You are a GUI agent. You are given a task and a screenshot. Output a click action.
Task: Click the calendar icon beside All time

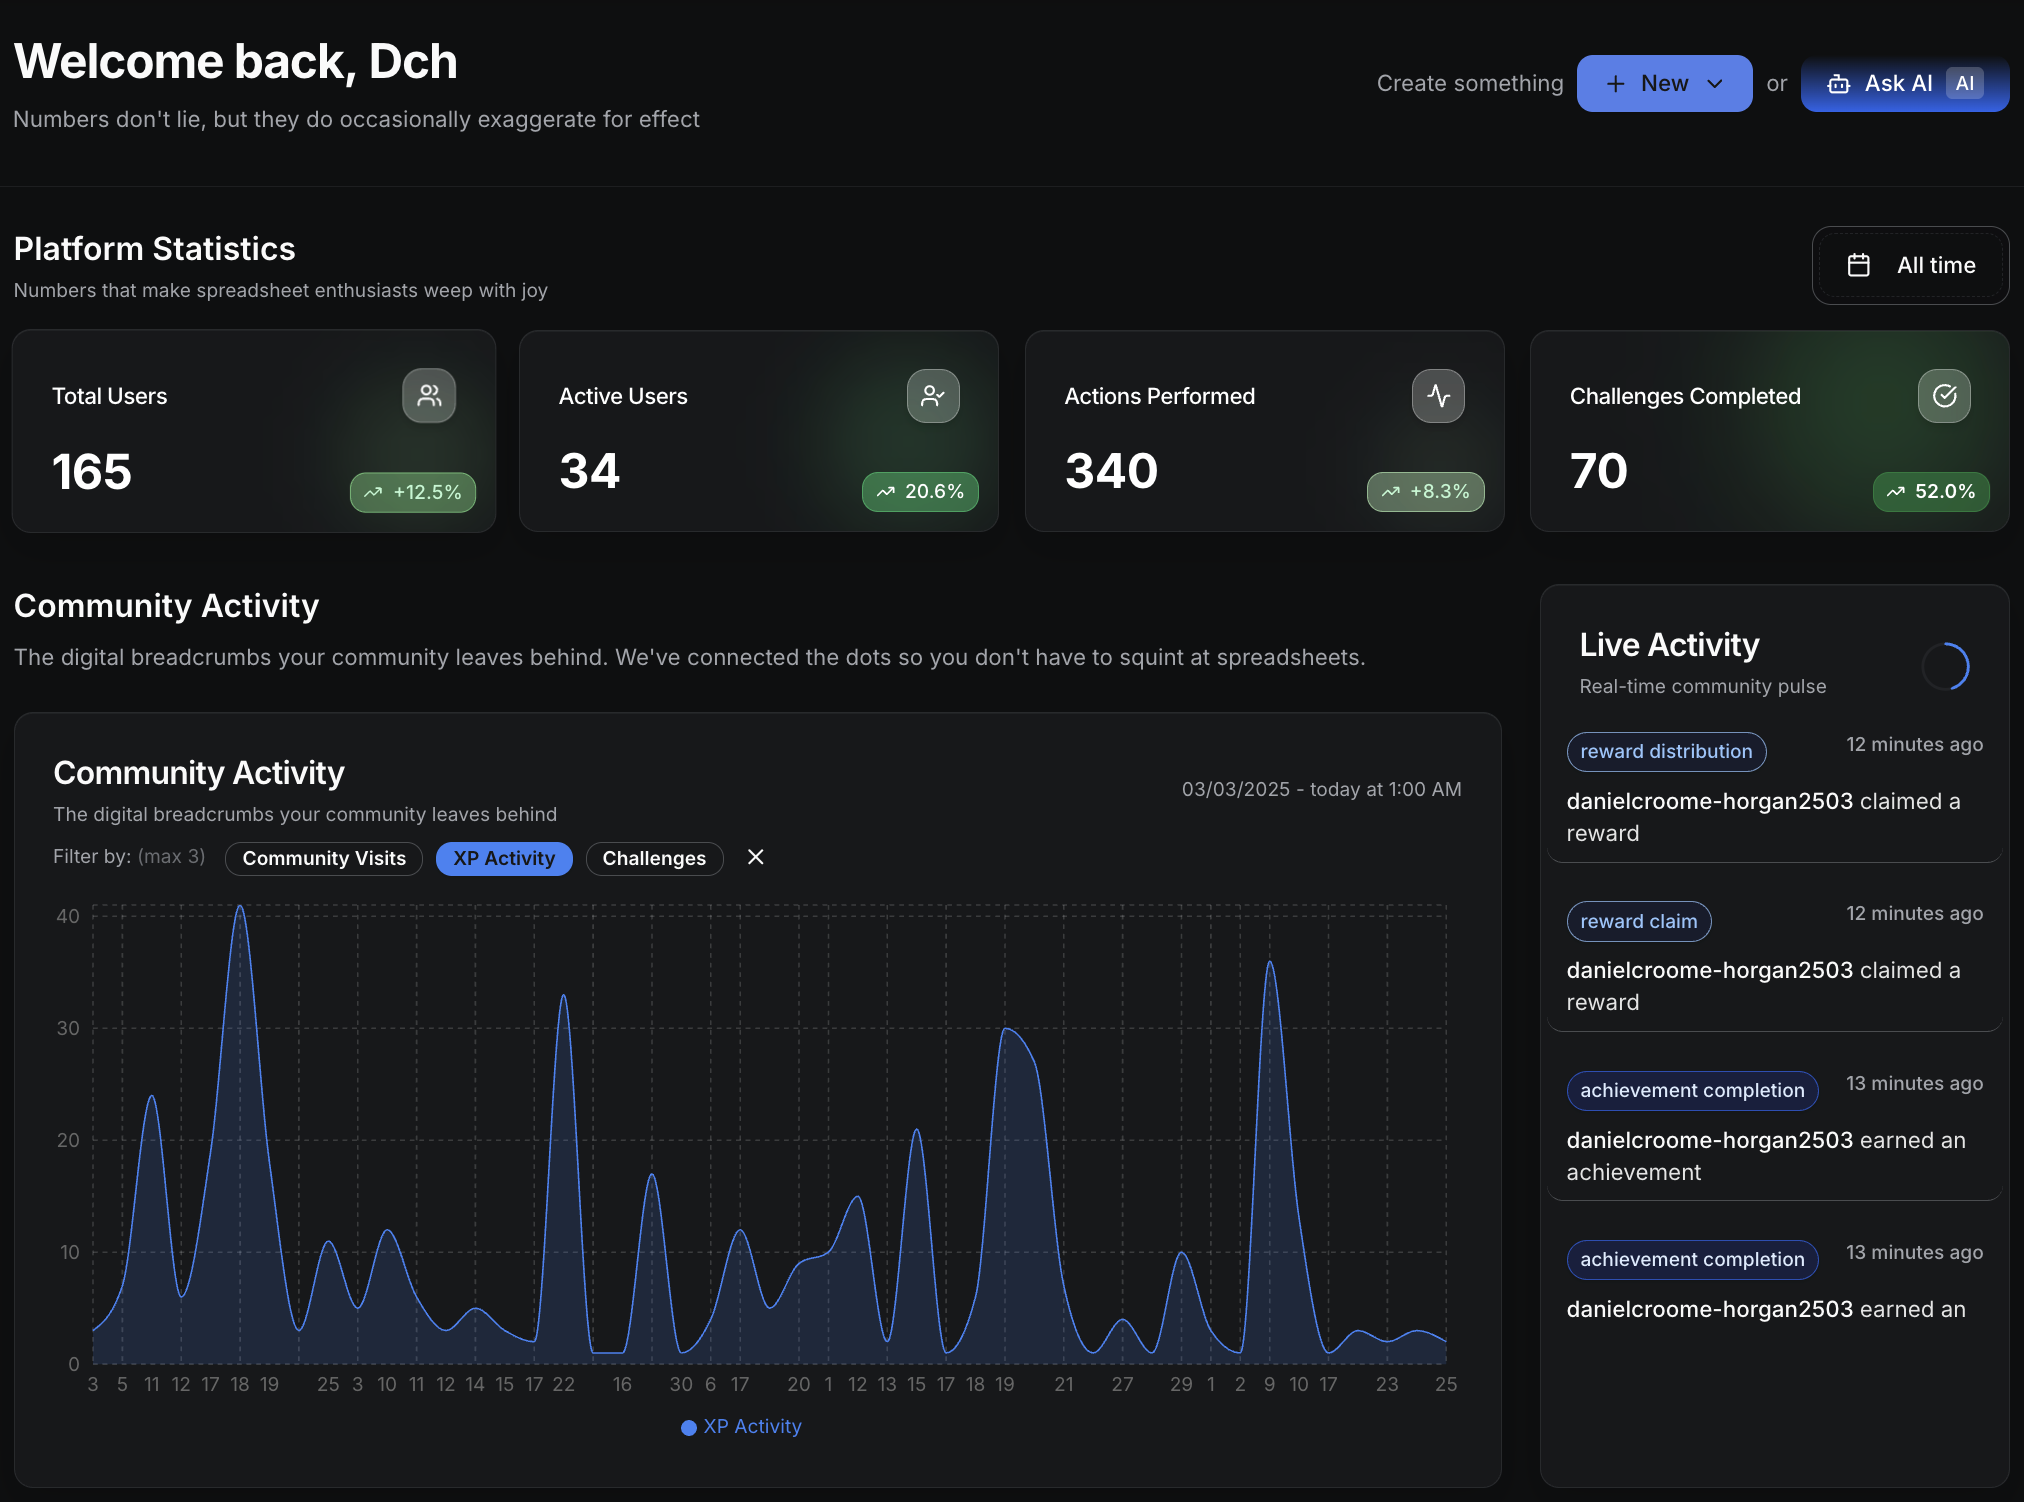point(1858,265)
